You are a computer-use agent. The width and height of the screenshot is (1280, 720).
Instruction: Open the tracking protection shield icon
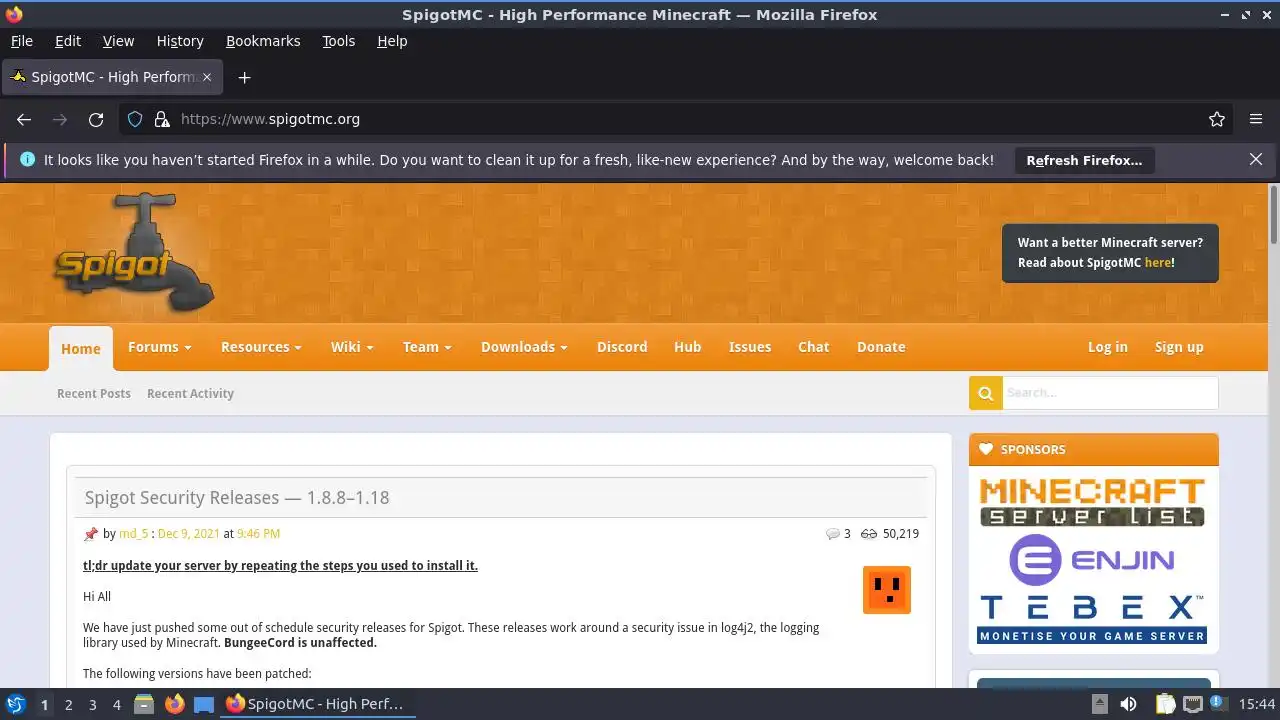tap(136, 119)
